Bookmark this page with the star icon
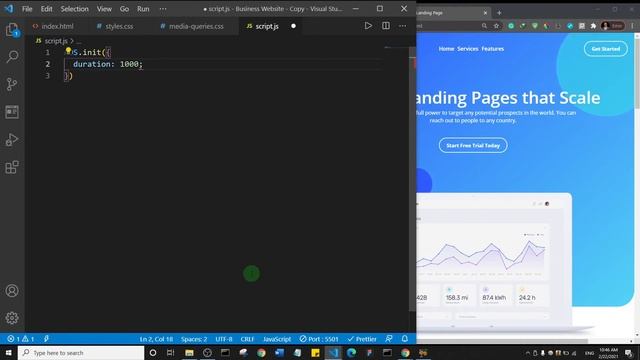640x360 pixels. coord(496,26)
